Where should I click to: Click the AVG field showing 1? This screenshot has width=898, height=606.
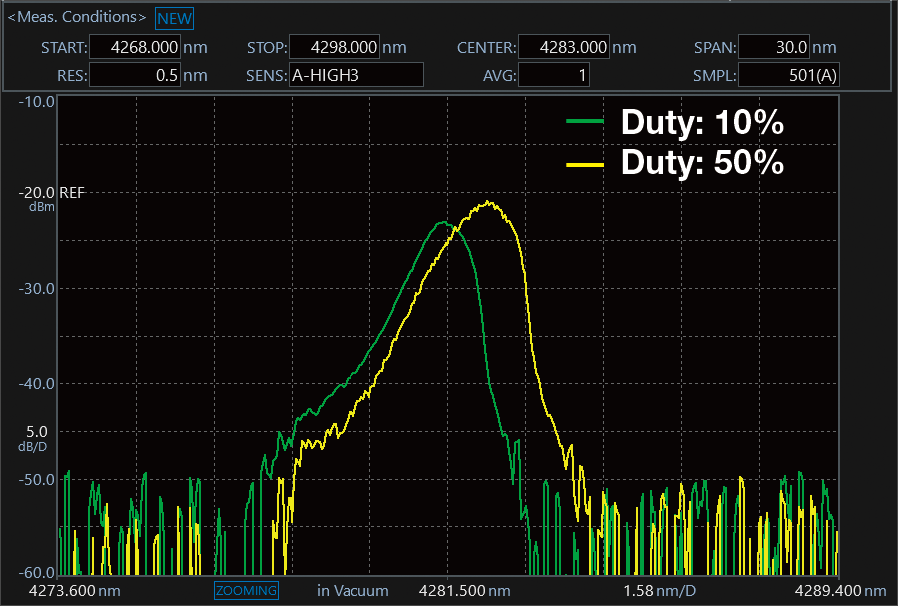(554, 75)
